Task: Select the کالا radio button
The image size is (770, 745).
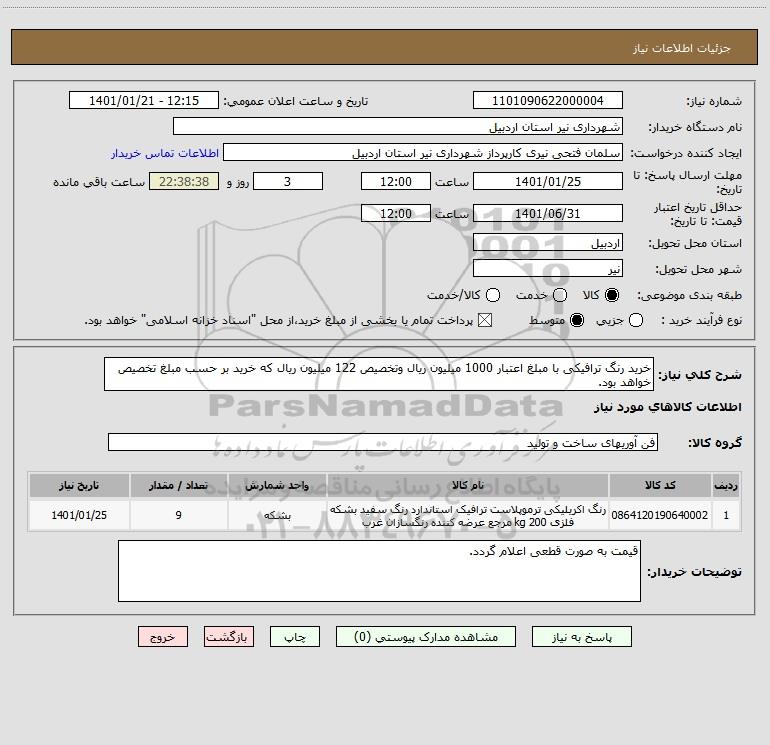Action: 612,295
